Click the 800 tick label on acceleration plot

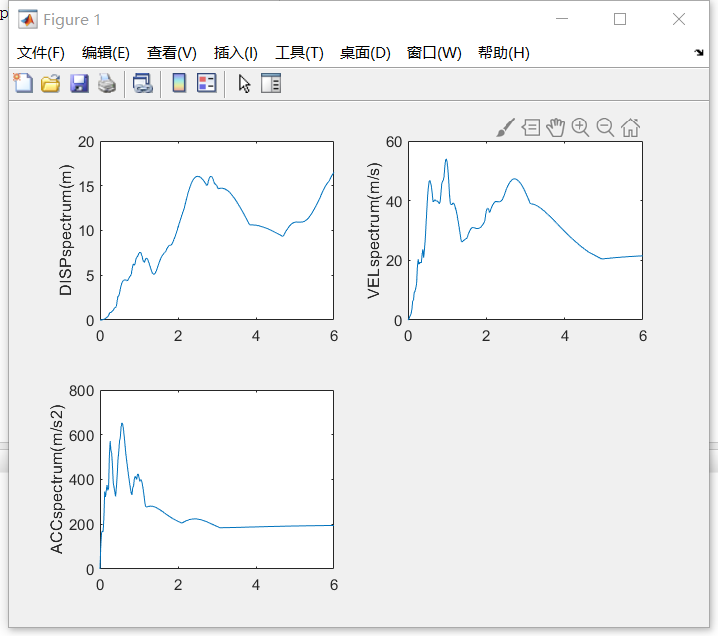82,391
